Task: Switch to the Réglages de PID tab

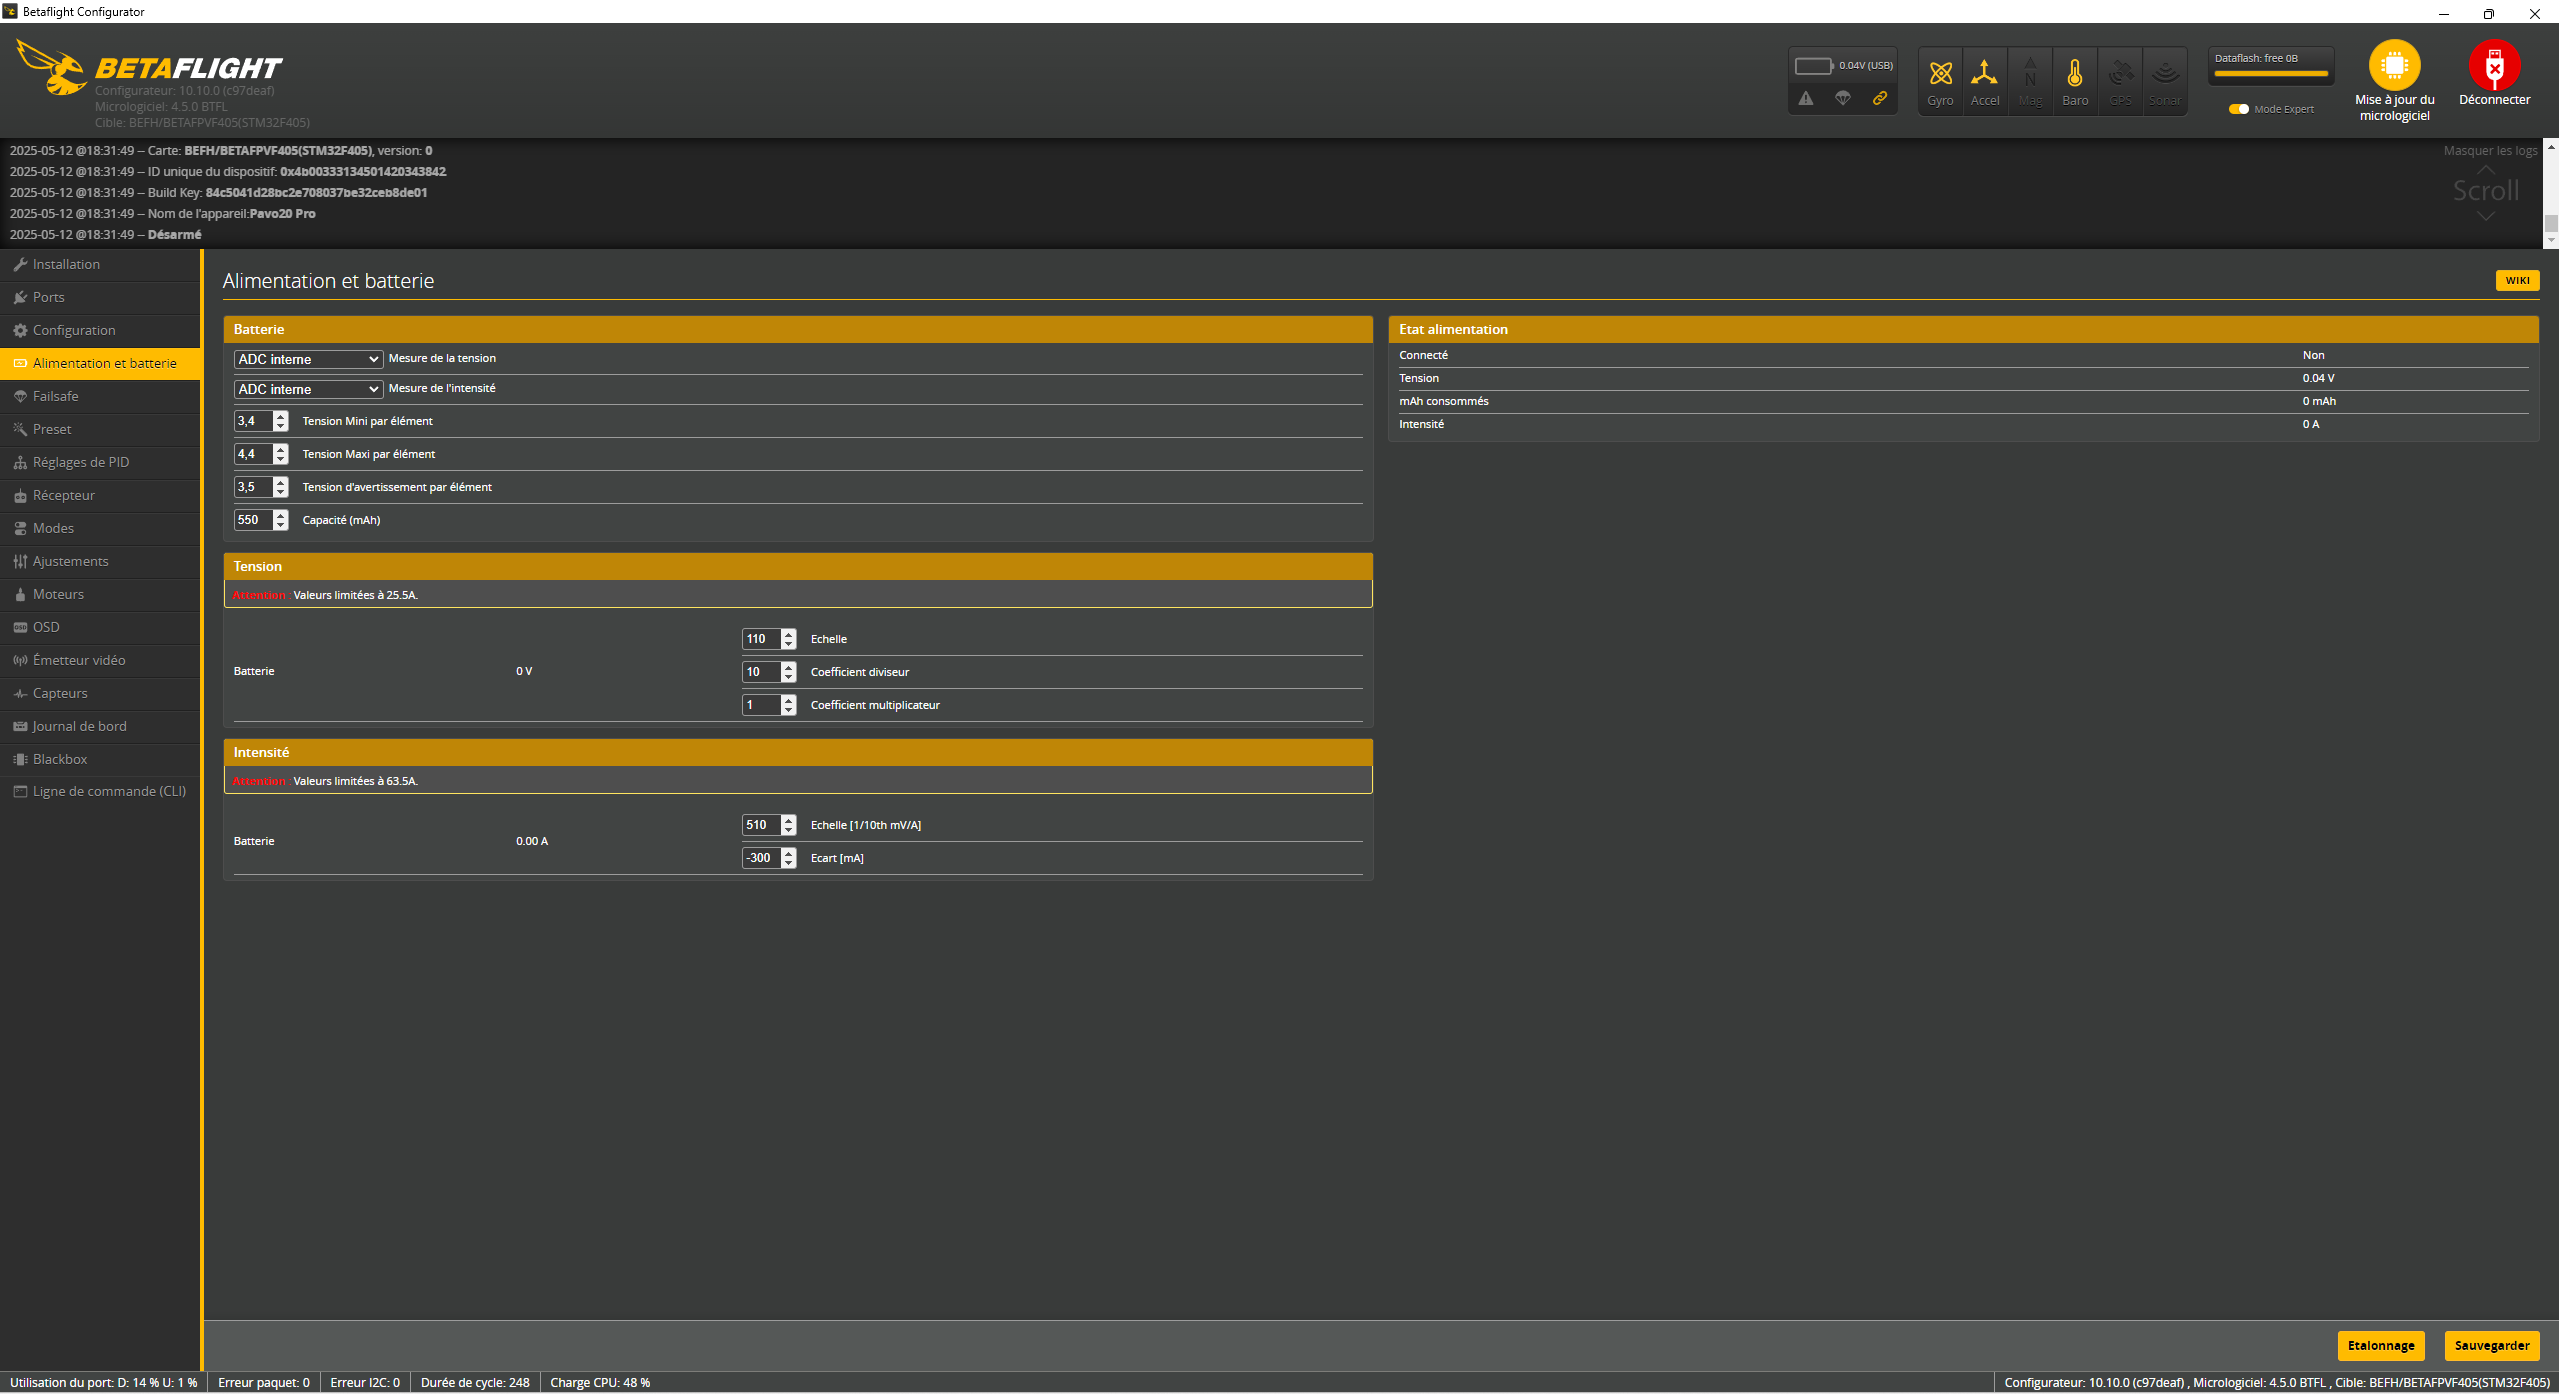Action: pos(80,462)
